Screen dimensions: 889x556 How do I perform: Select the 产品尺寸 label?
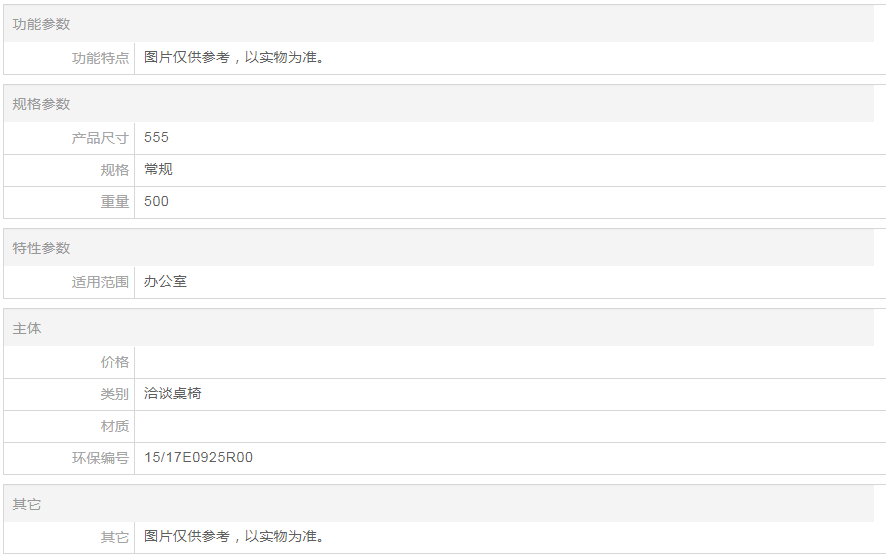tap(100, 138)
